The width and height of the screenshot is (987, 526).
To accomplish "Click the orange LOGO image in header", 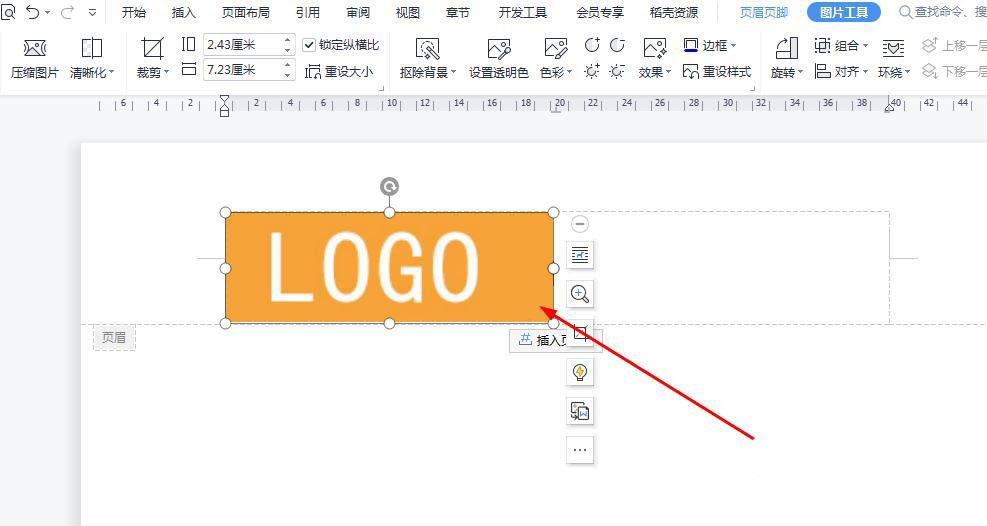I will (x=390, y=268).
